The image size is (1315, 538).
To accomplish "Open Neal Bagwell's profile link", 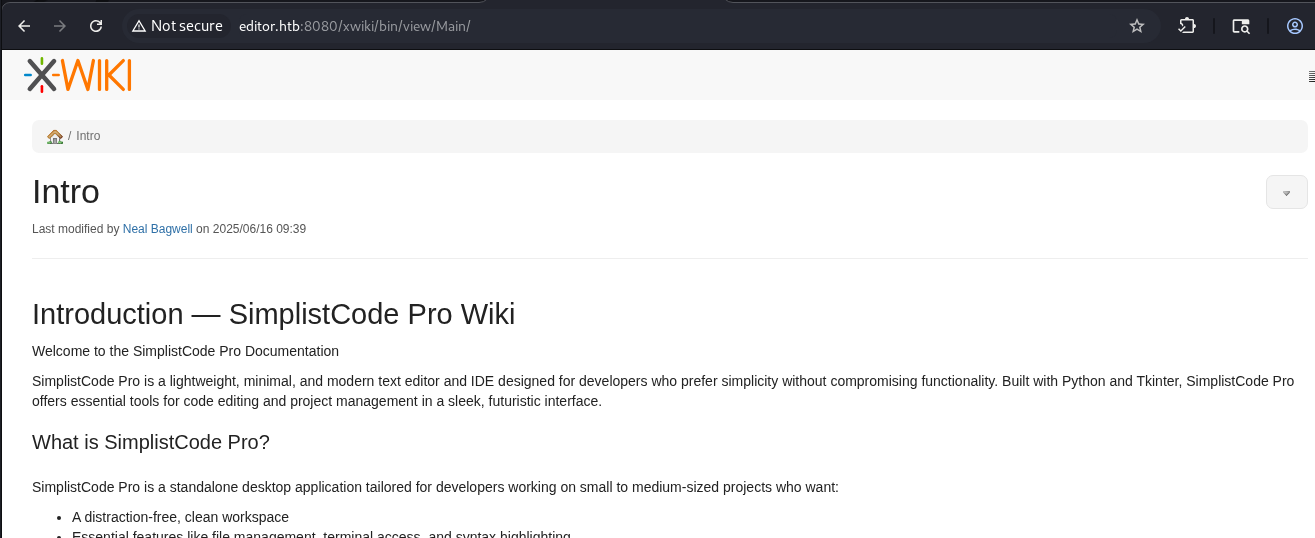I will (157, 229).
